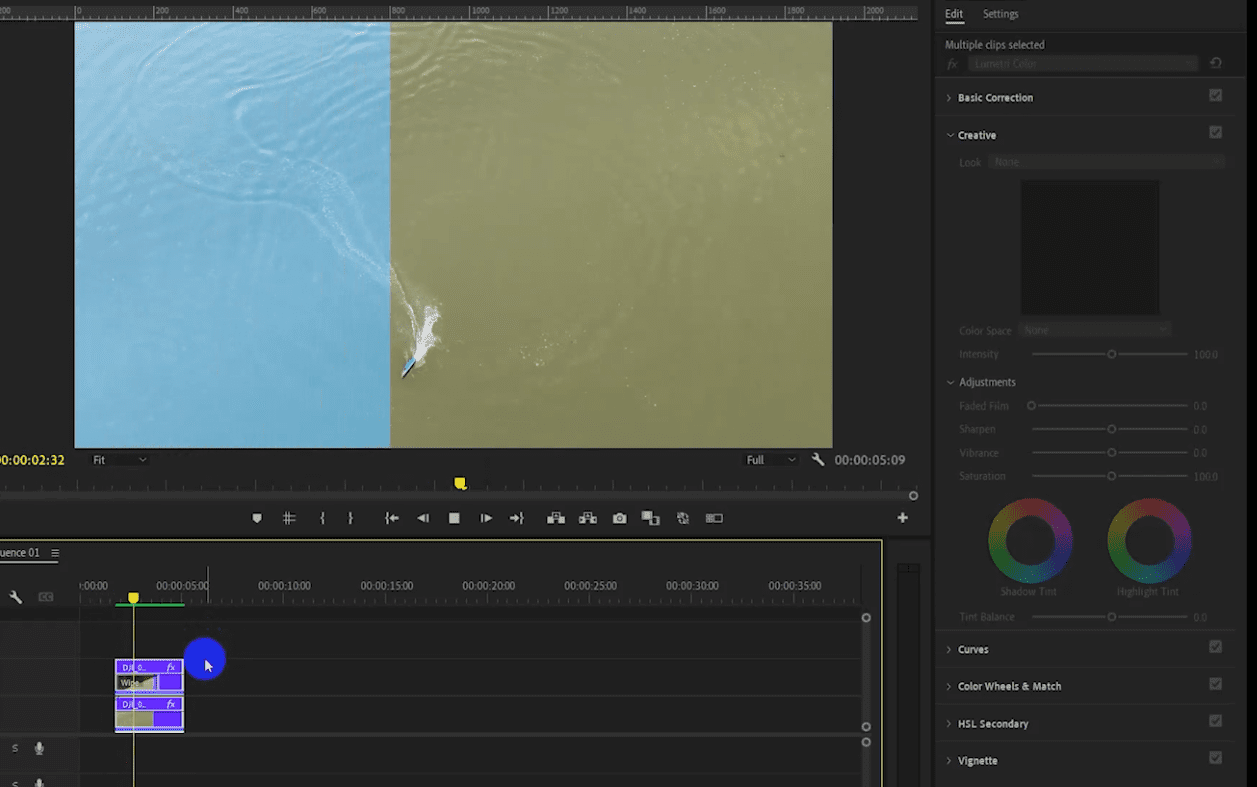Click the current timecode 00:00:02:32
Image resolution: width=1257 pixels, height=787 pixels.
pos(32,460)
